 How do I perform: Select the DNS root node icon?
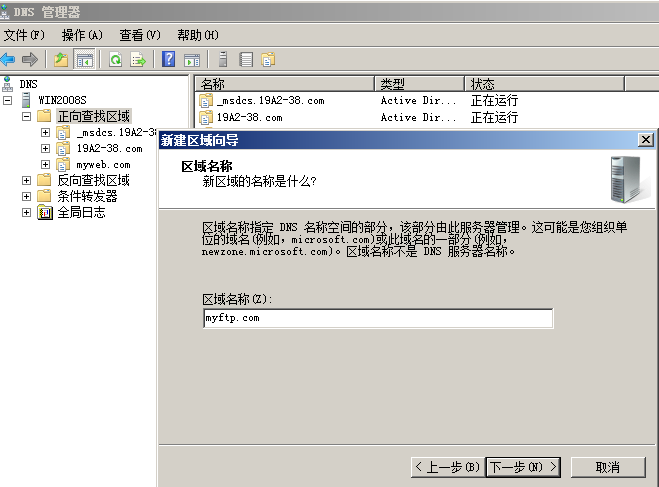tap(7, 84)
